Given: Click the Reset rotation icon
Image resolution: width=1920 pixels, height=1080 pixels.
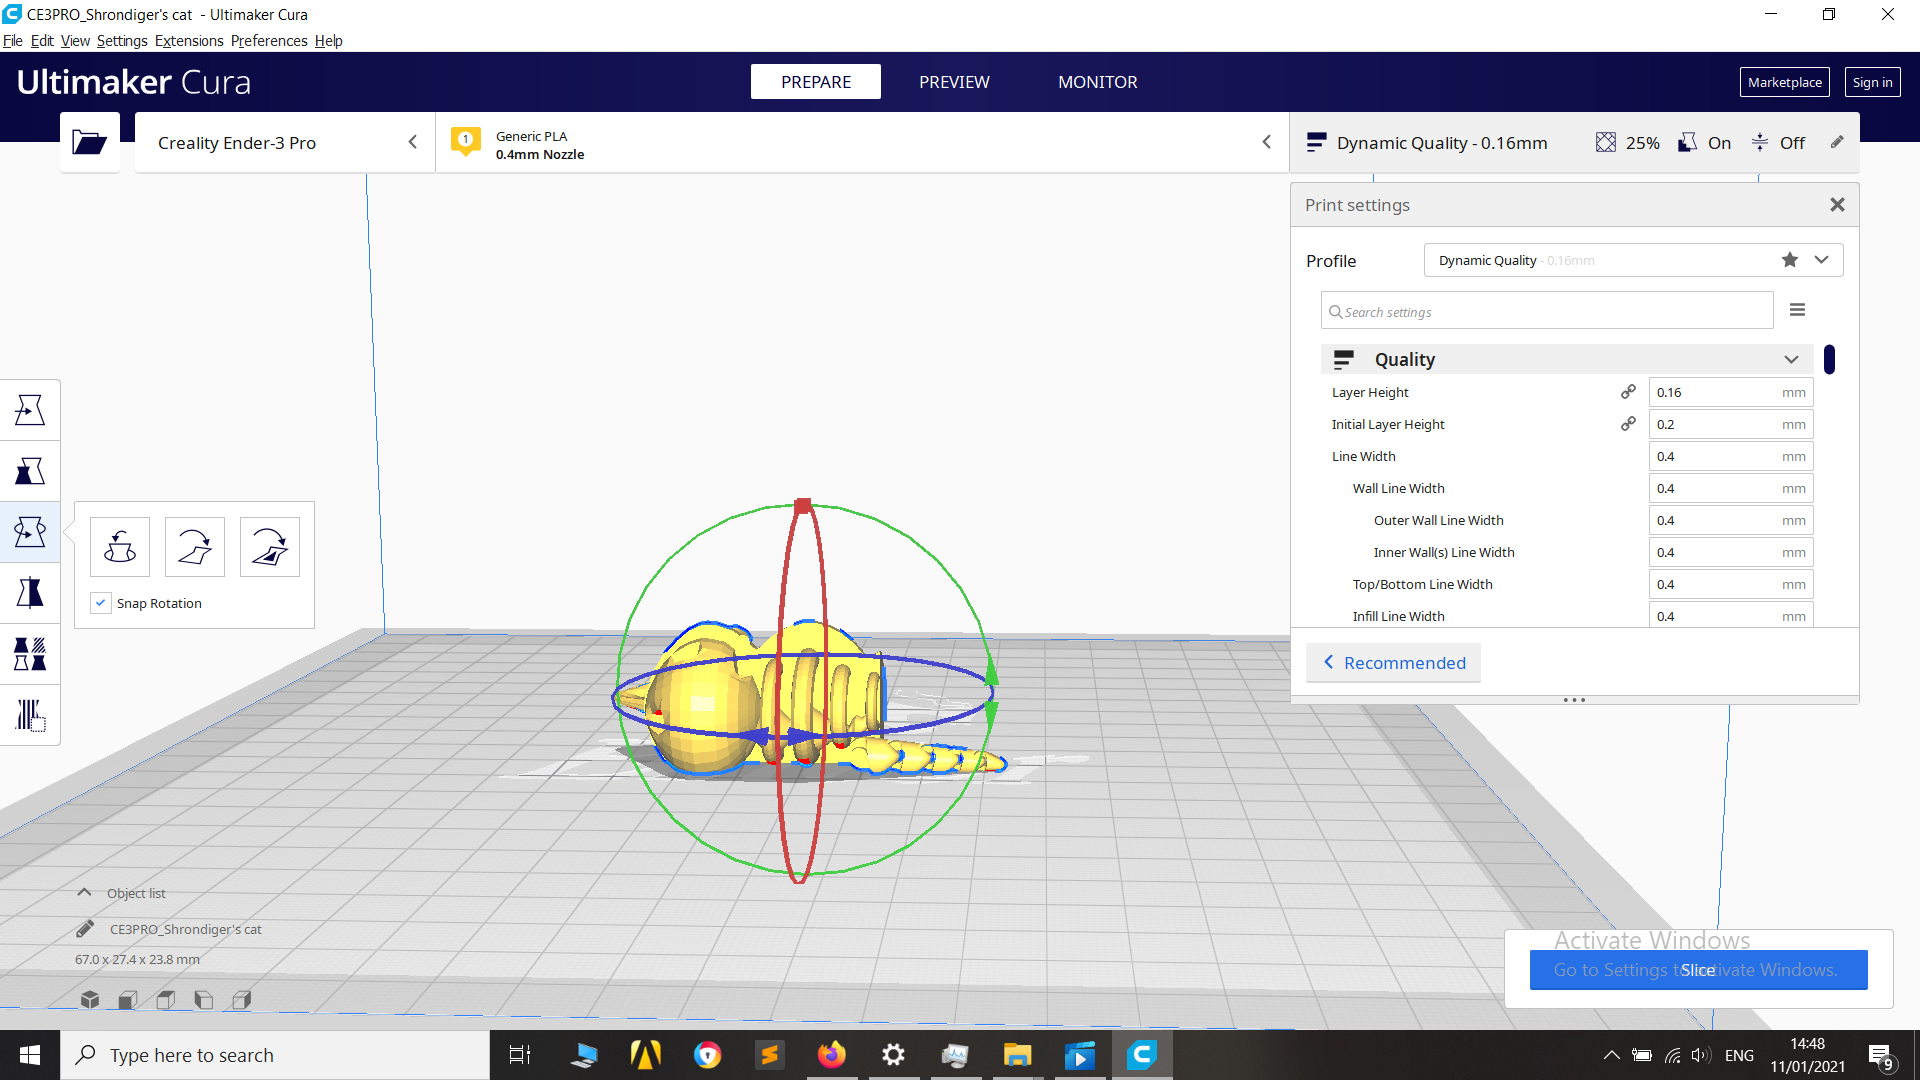Looking at the screenshot, I should point(120,547).
